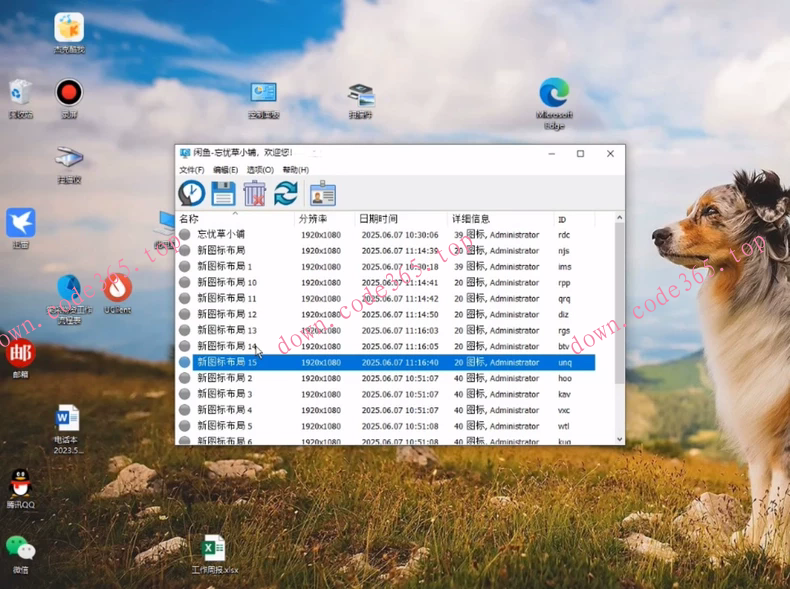Open the blue bird app desktop icon

tap(21, 228)
